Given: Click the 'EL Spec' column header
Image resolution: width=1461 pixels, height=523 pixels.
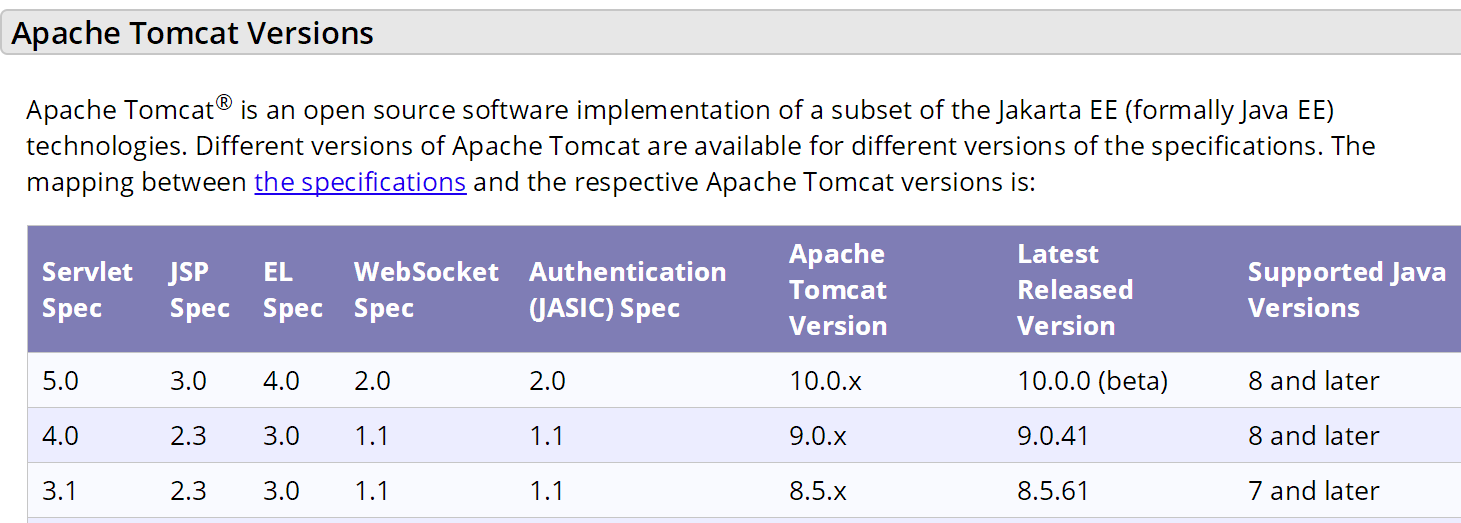Looking at the screenshot, I should tap(293, 290).
